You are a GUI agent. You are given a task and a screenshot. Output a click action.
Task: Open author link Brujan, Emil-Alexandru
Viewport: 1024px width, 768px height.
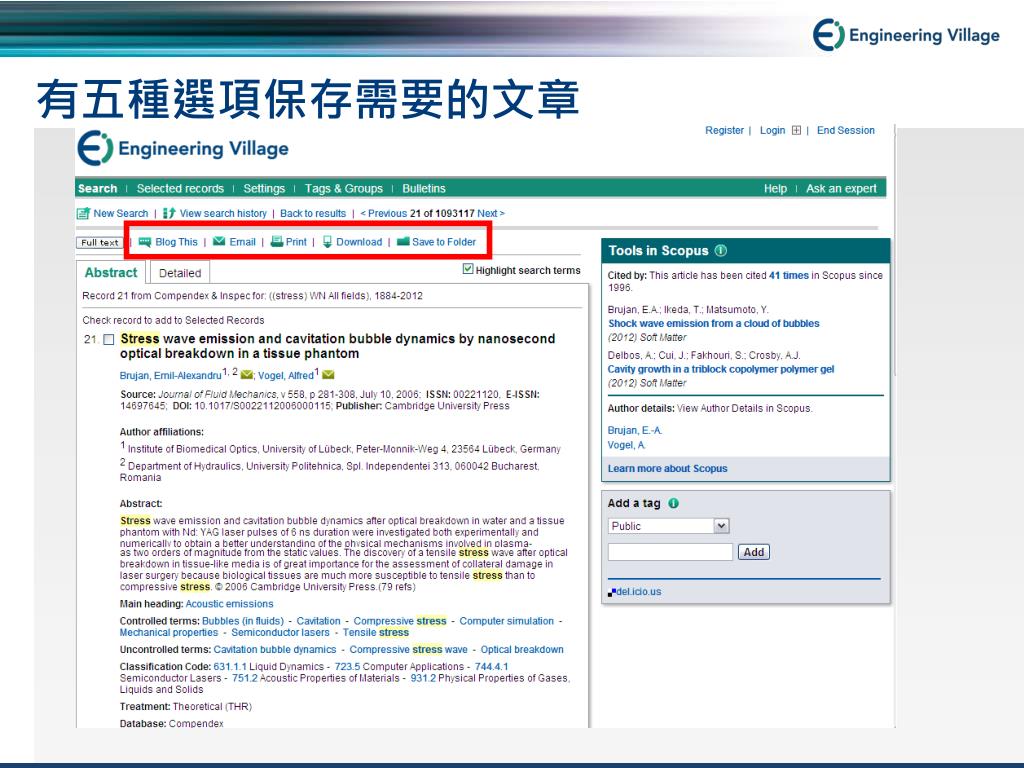170,376
